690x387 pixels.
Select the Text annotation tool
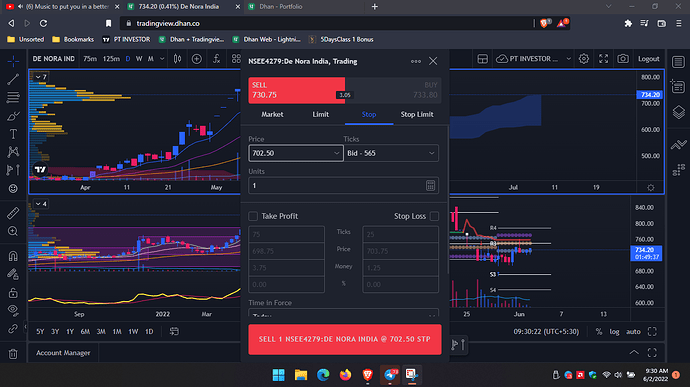point(13,134)
